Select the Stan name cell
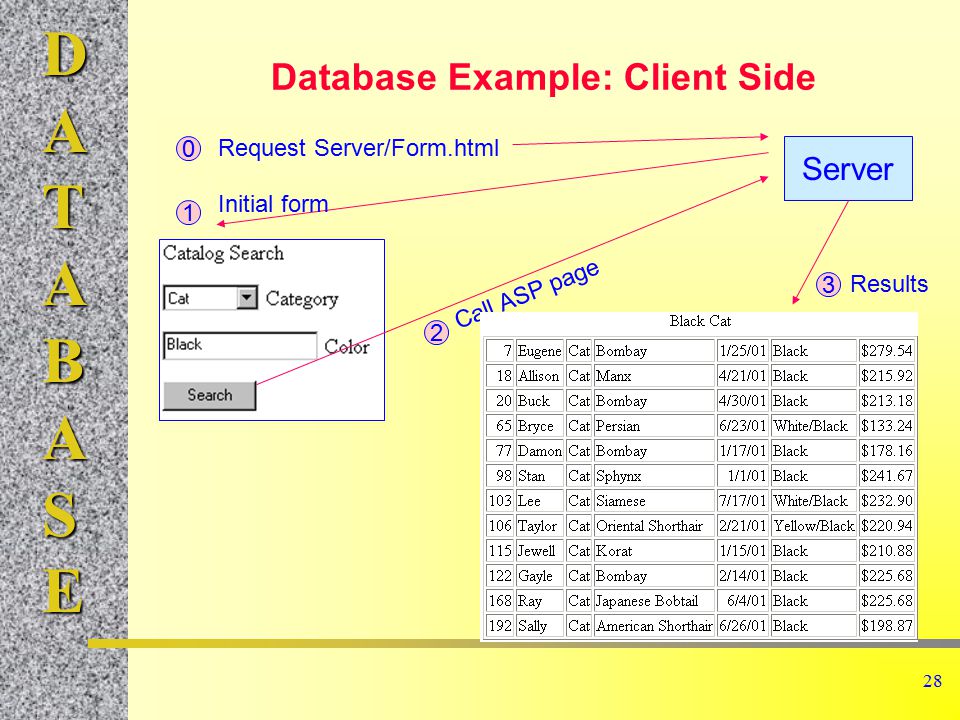Screen dimensions: 960x720 539,476
